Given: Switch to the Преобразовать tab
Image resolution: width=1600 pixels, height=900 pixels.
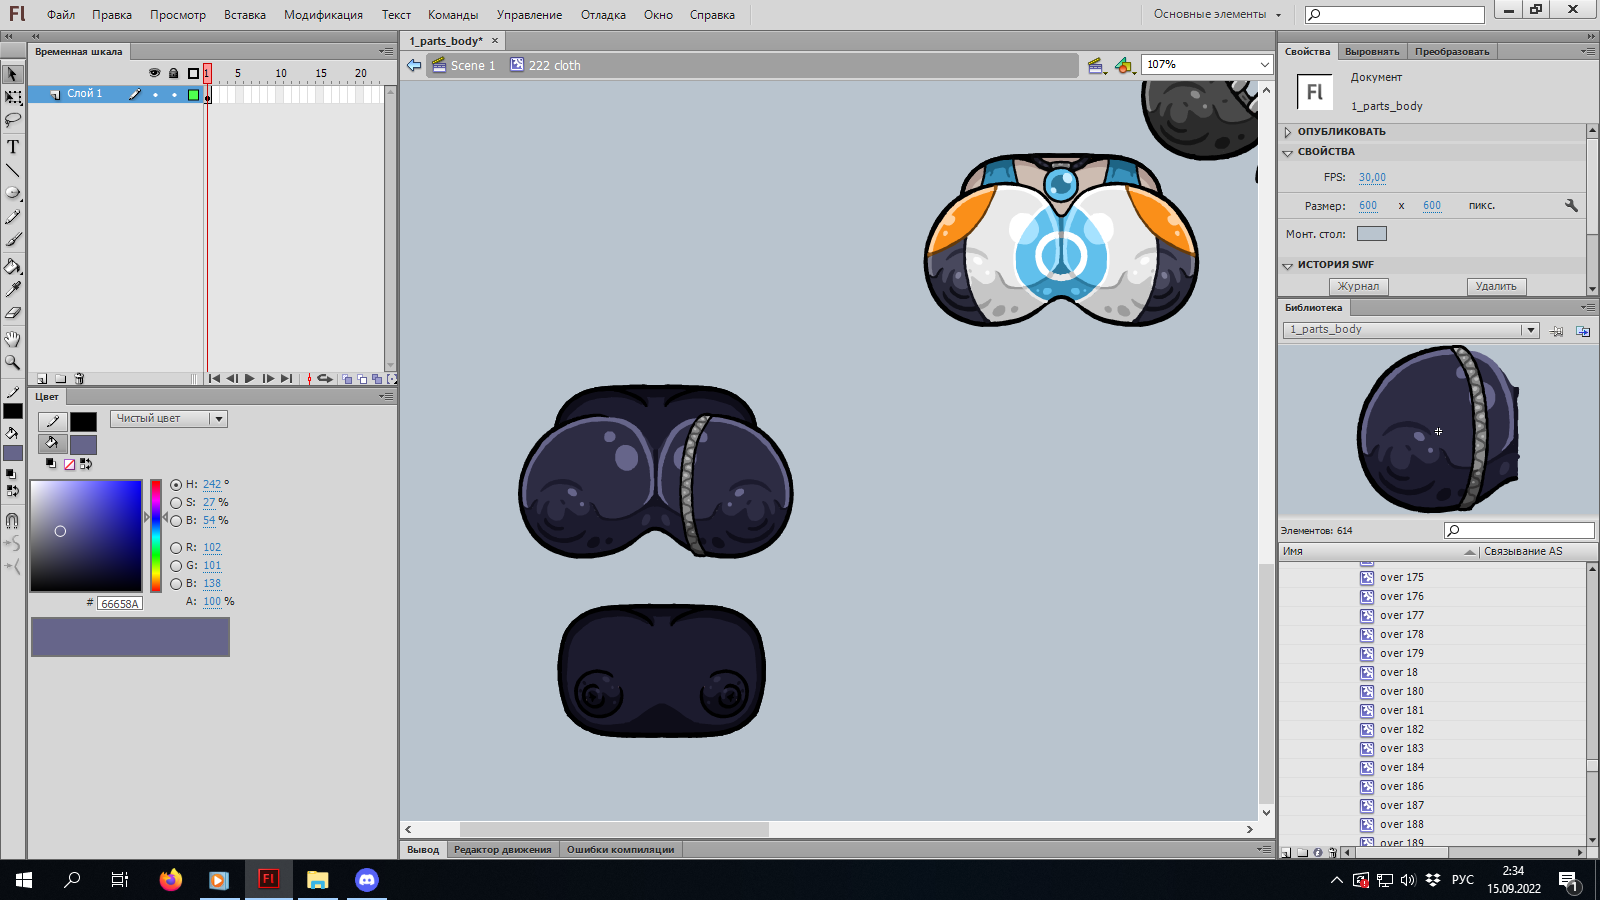Looking at the screenshot, I should [1452, 51].
